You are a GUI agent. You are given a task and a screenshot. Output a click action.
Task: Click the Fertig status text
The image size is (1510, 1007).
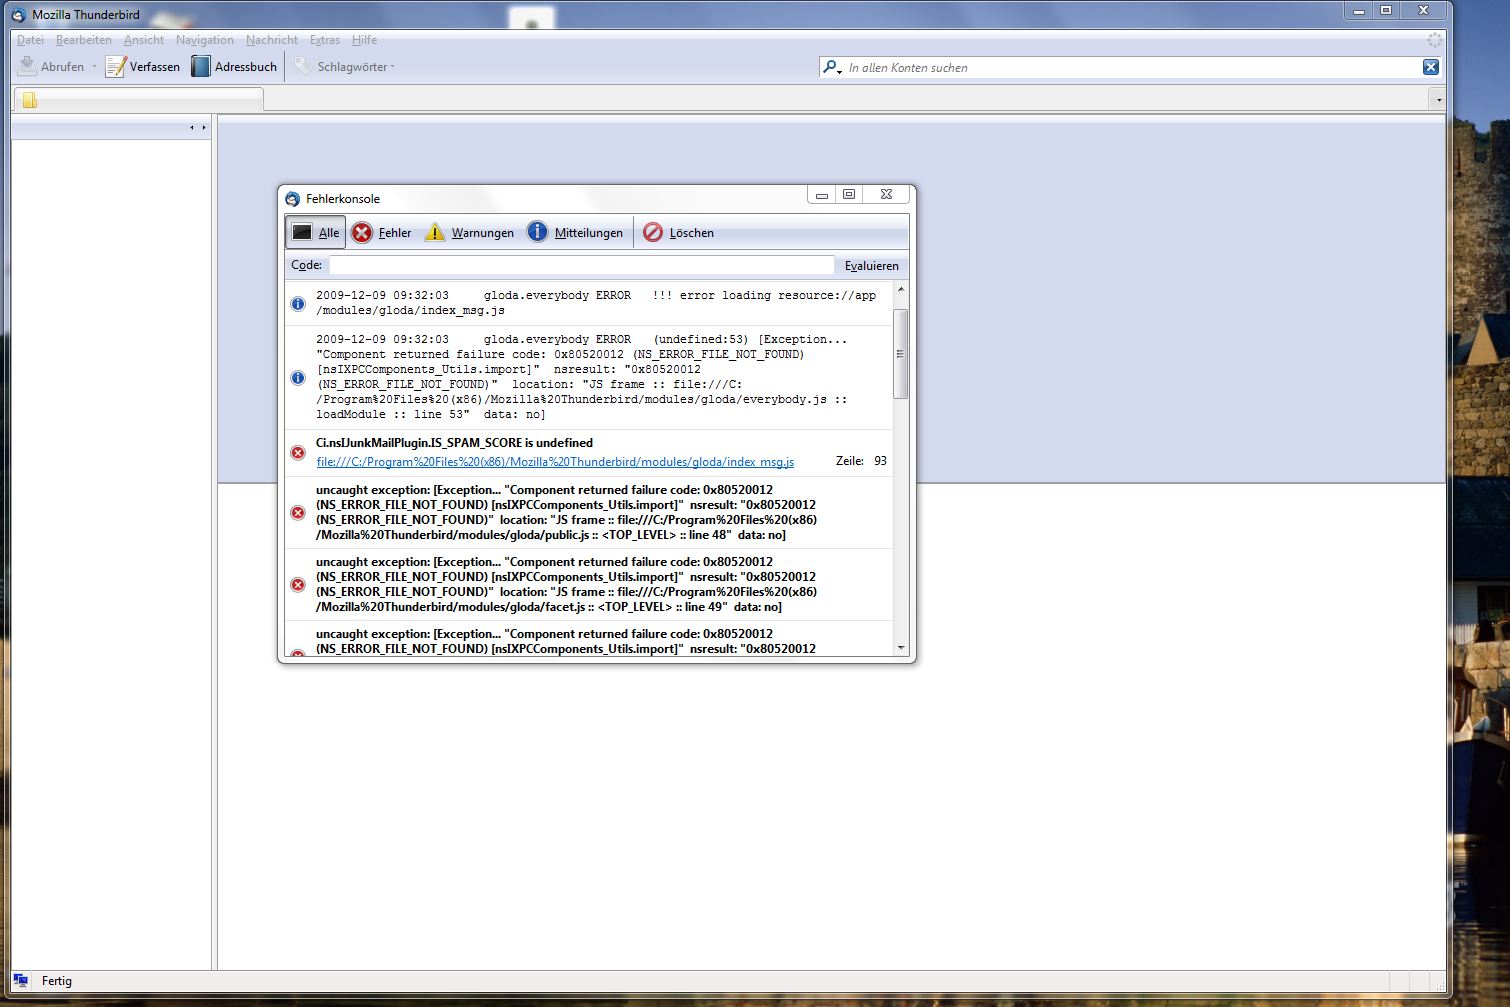tap(57, 981)
